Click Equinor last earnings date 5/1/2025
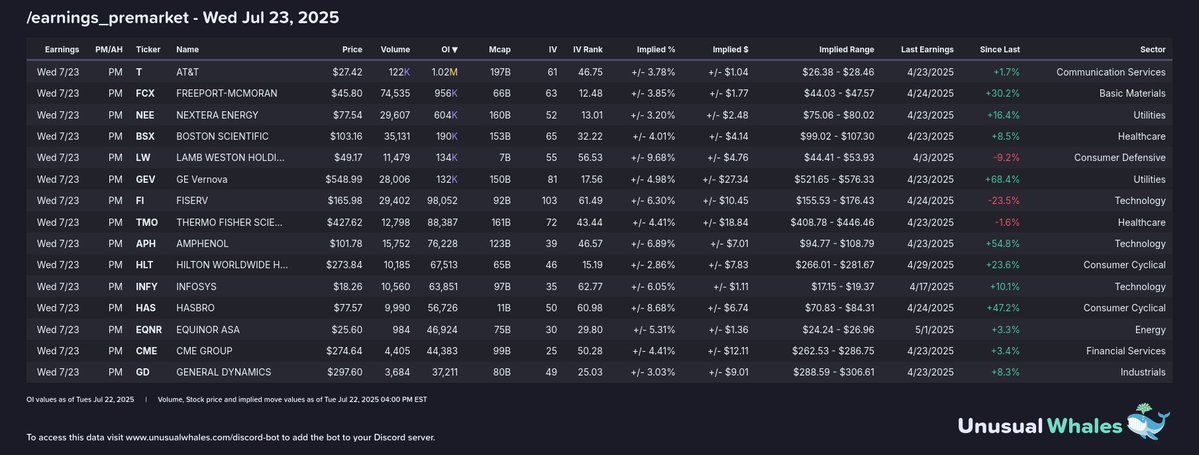This screenshot has width=1199, height=455. (x=934, y=330)
